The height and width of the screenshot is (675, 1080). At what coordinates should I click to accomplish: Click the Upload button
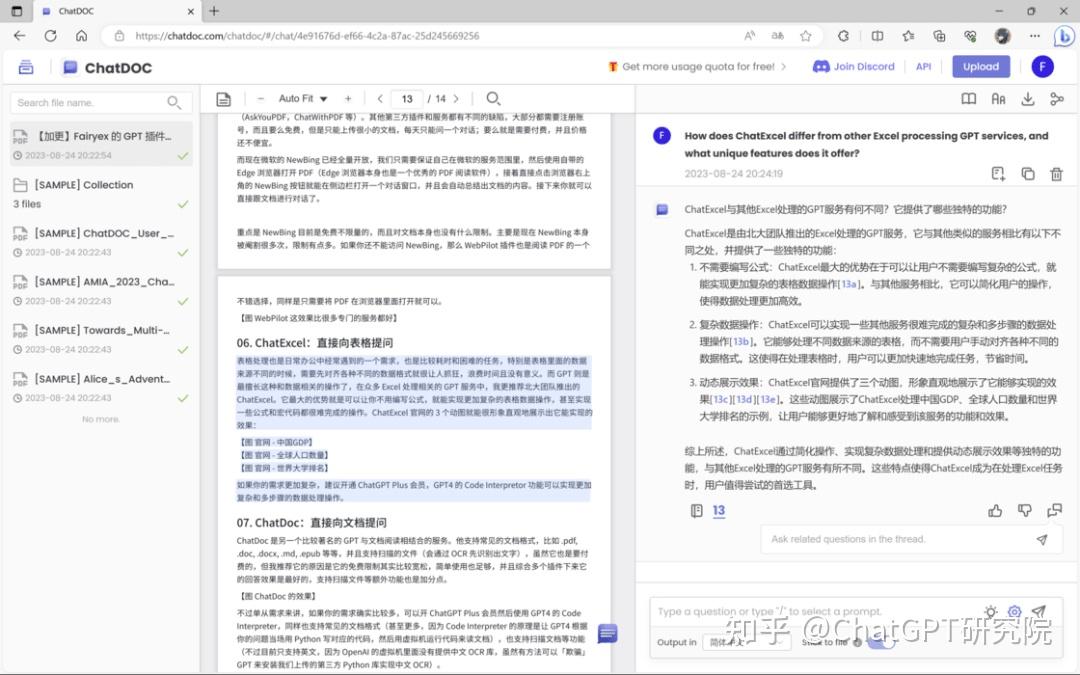(981, 67)
